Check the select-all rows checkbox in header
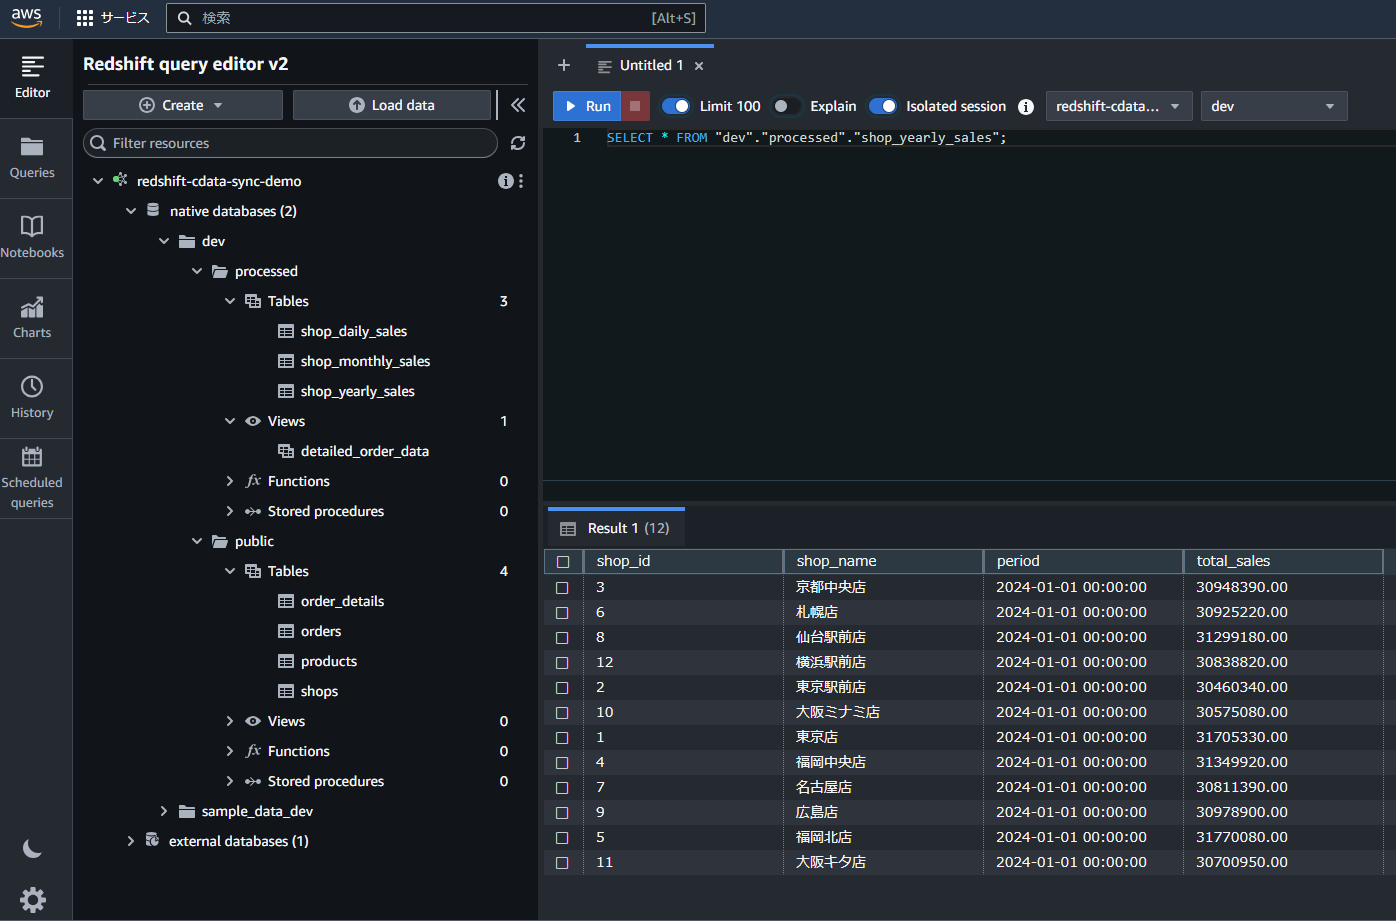1396x921 pixels. pyautogui.click(x=563, y=562)
